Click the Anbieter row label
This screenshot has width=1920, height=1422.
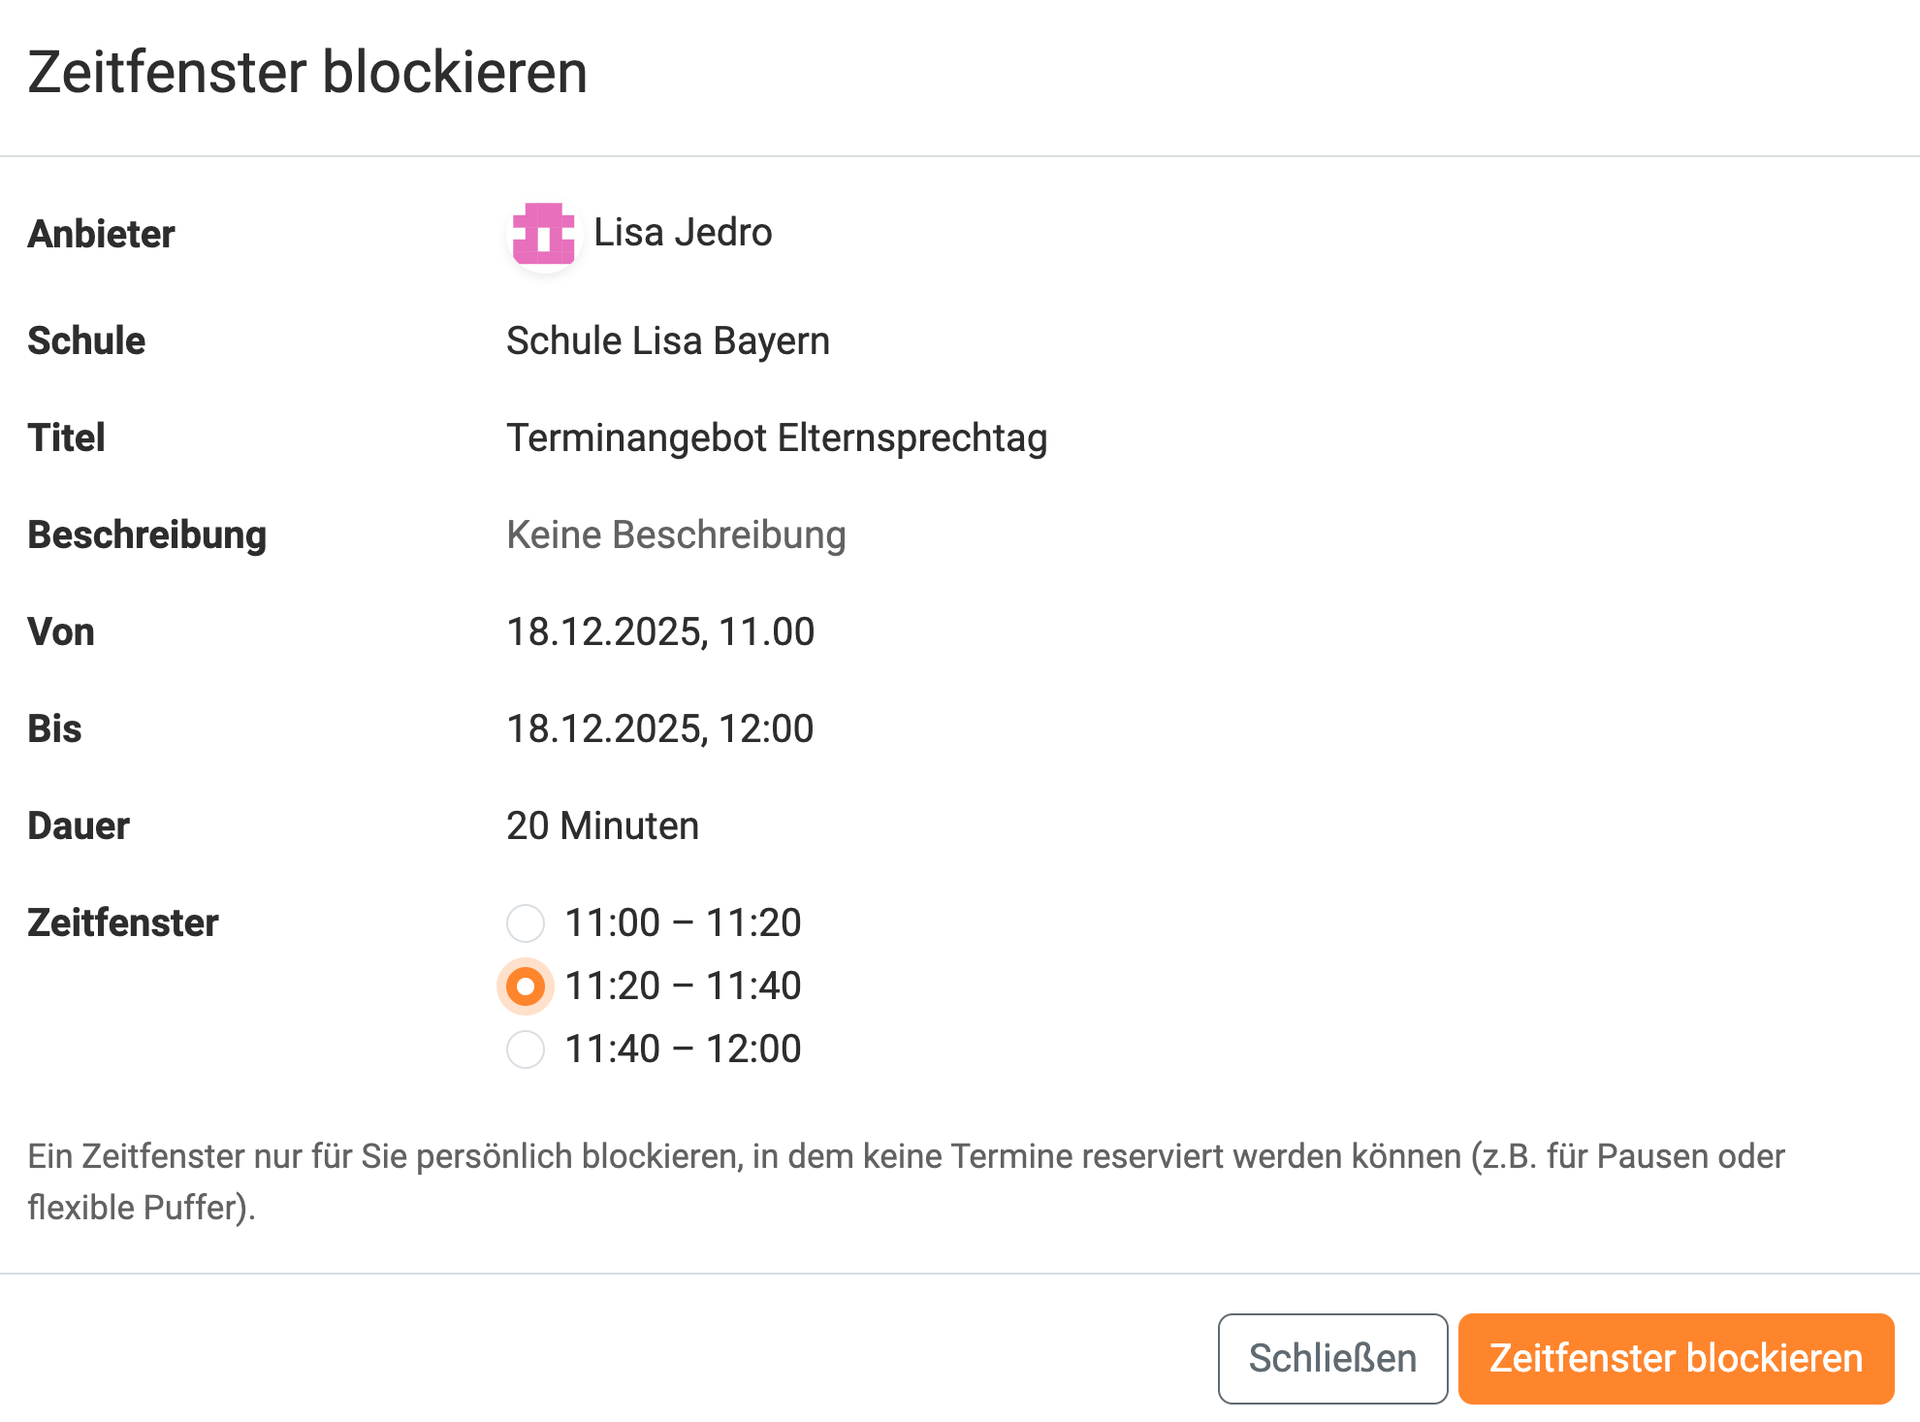tap(100, 234)
